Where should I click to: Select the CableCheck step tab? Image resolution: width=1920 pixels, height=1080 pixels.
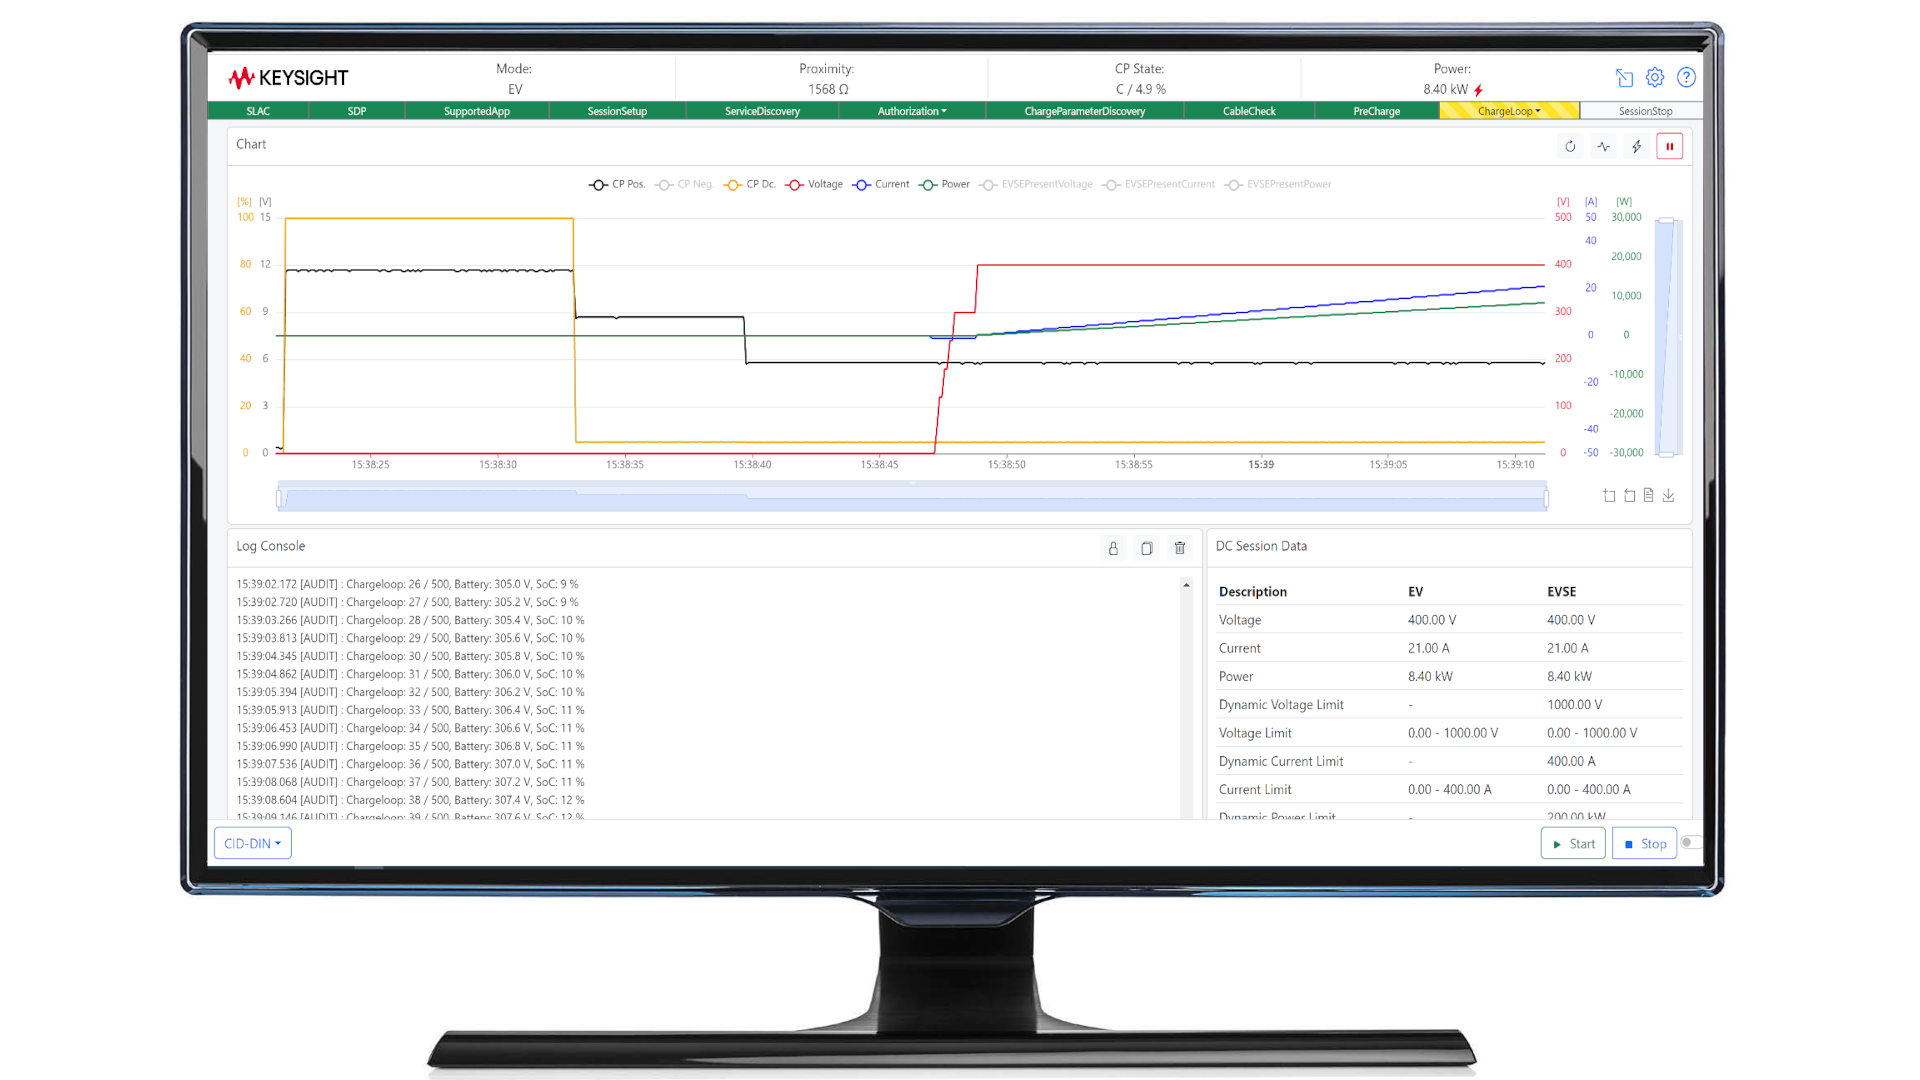(x=1248, y=111)
